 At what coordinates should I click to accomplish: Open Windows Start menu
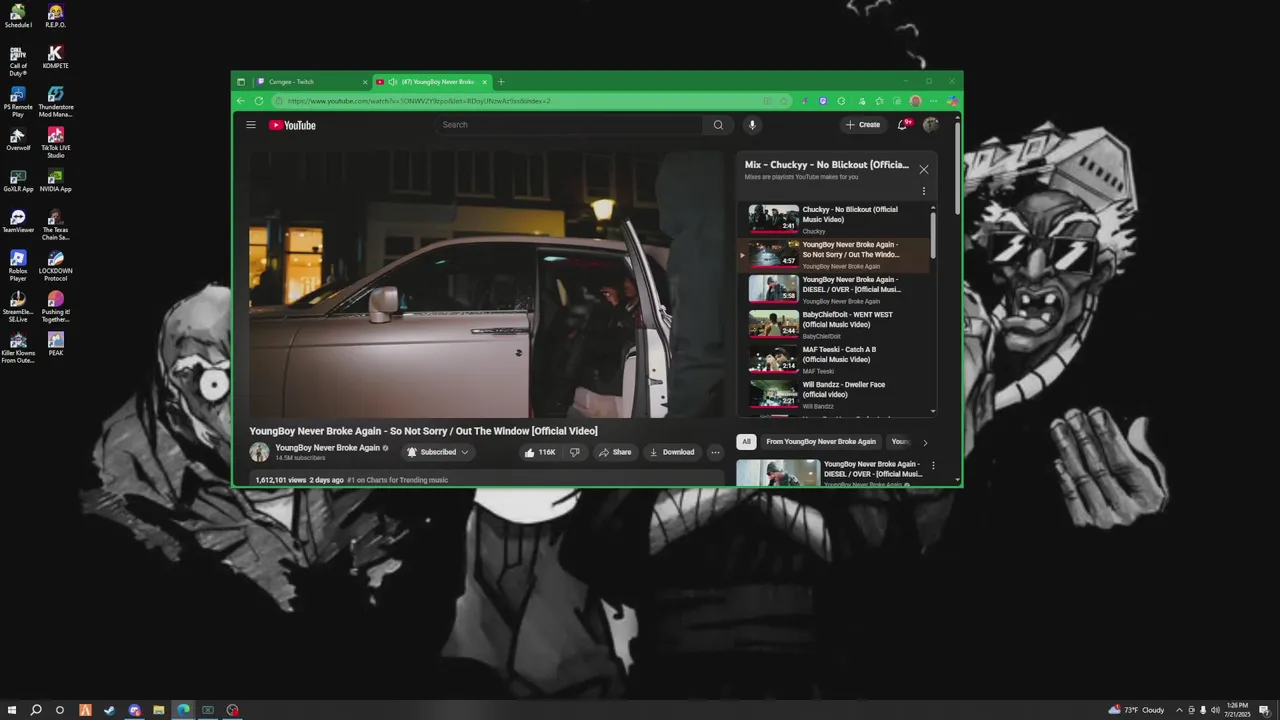pos(10,710)
